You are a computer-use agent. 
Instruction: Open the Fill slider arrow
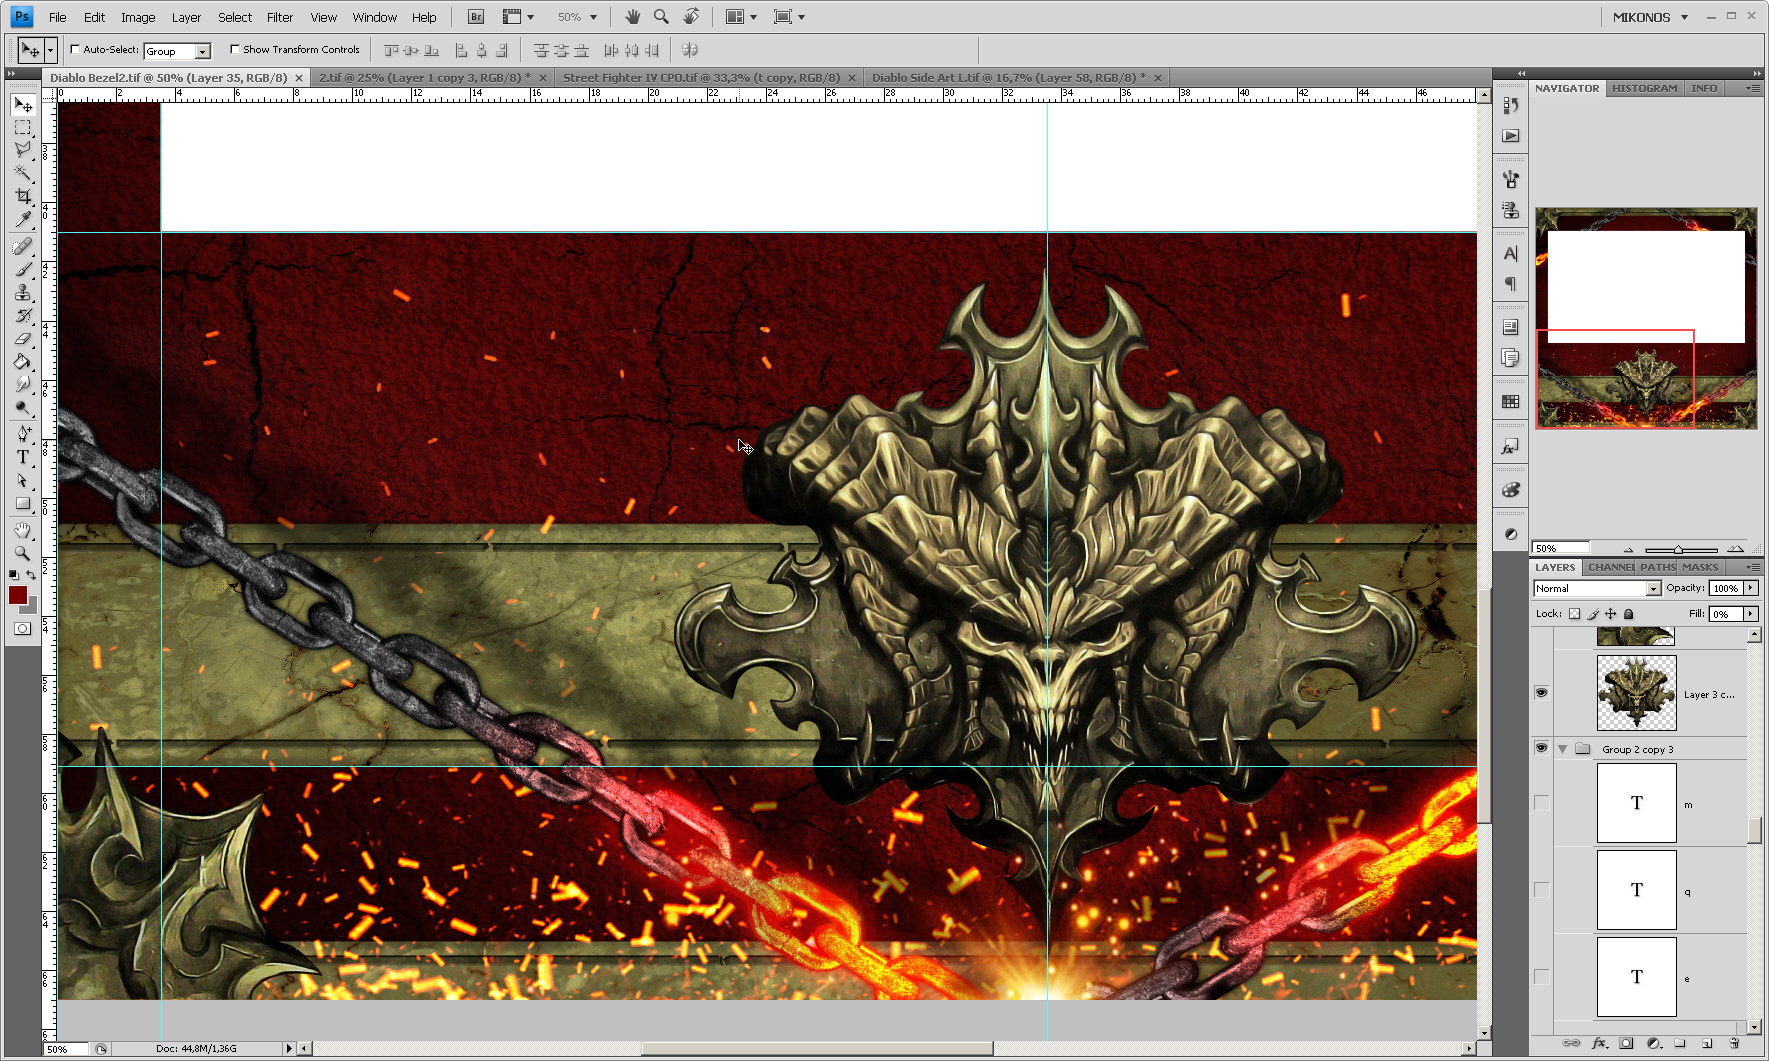[x=1751, y=614]
